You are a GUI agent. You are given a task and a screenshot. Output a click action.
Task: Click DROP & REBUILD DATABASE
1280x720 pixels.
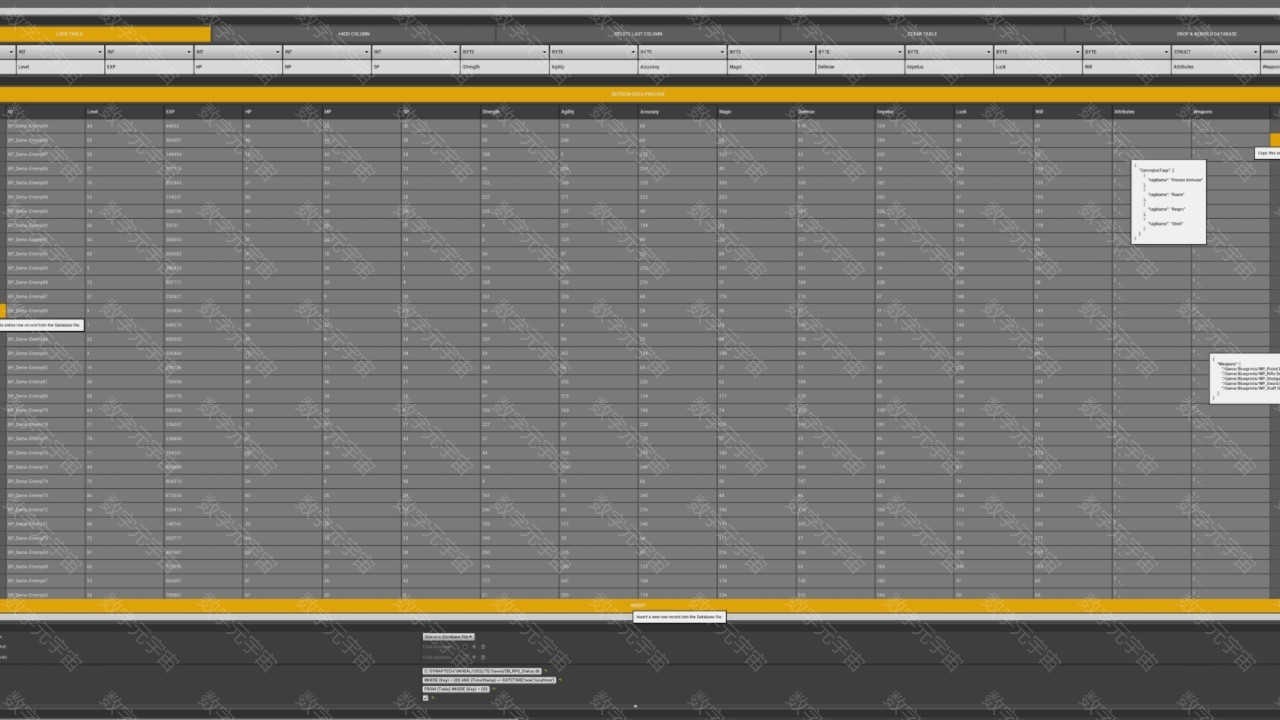point(1206,34)
